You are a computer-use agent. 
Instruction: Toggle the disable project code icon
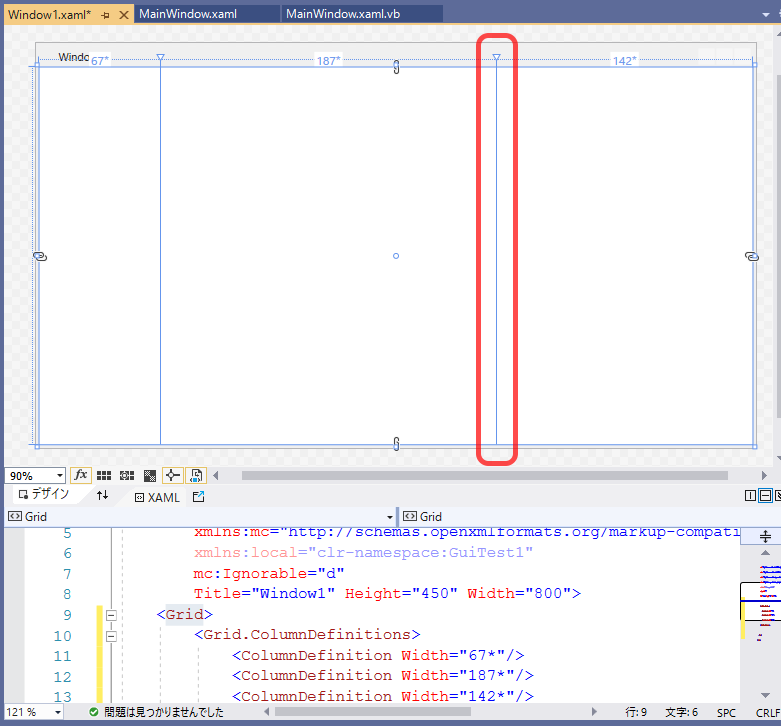click(196, 476)
